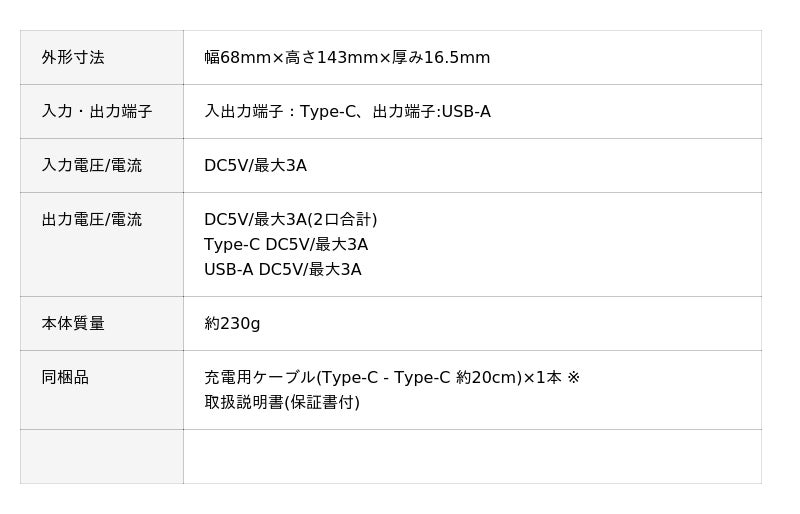
Task: Click the 外形寸法 header cell
Action: click(x=73, y=58)
